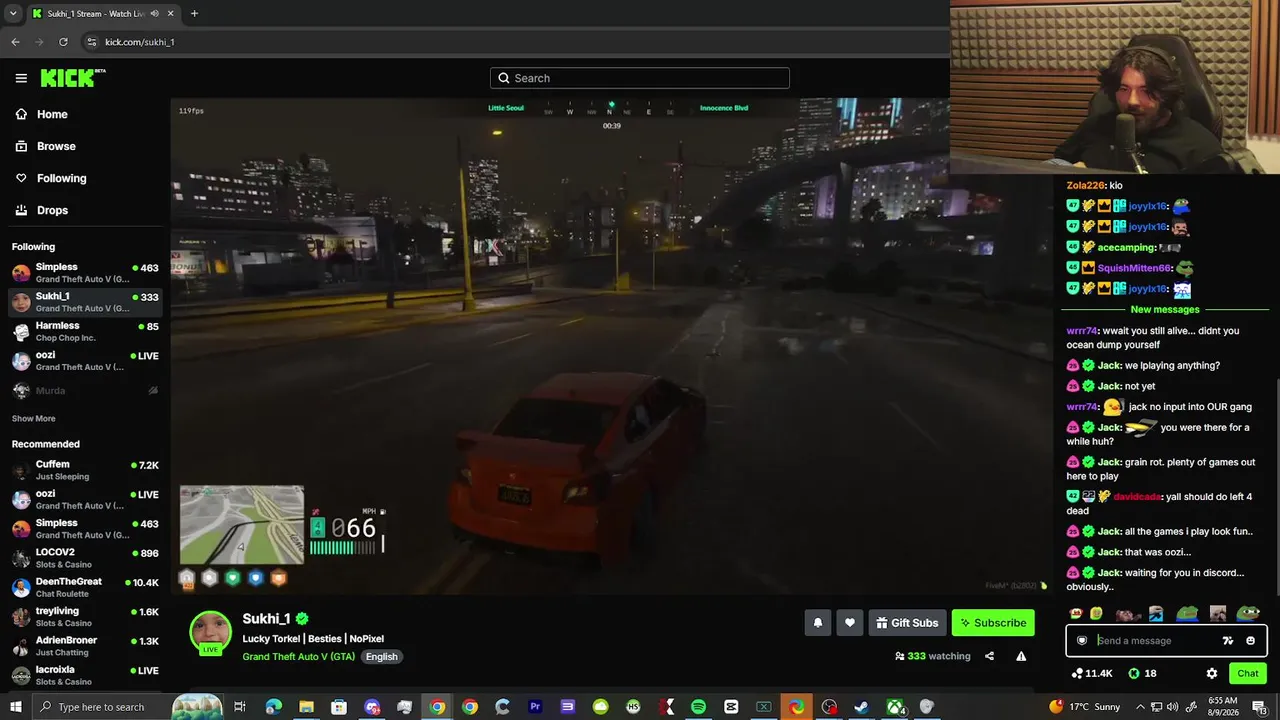Open the Kick hamburger sidebar menu

[21, 78]
